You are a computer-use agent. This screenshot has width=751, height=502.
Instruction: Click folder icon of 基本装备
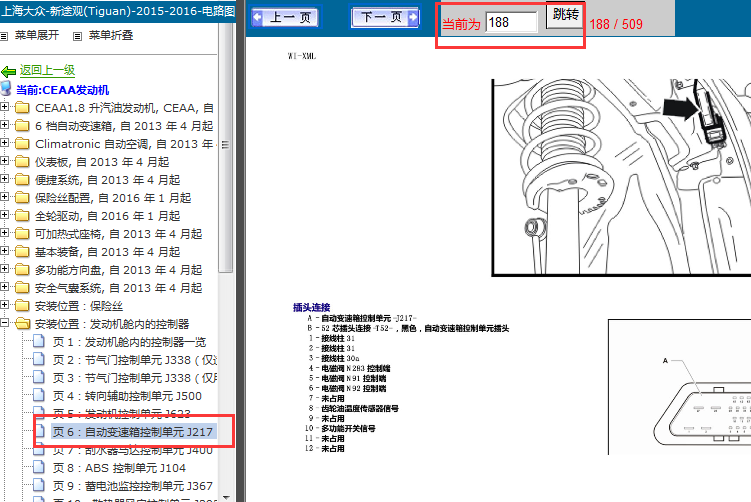[22, 251]
